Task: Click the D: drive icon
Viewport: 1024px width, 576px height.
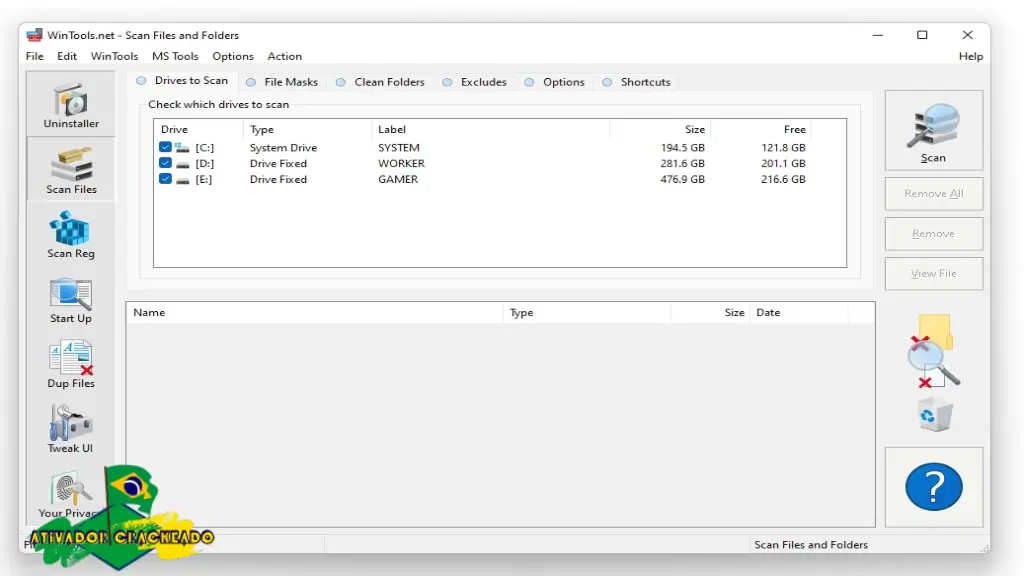Action: tap(182, 164)
